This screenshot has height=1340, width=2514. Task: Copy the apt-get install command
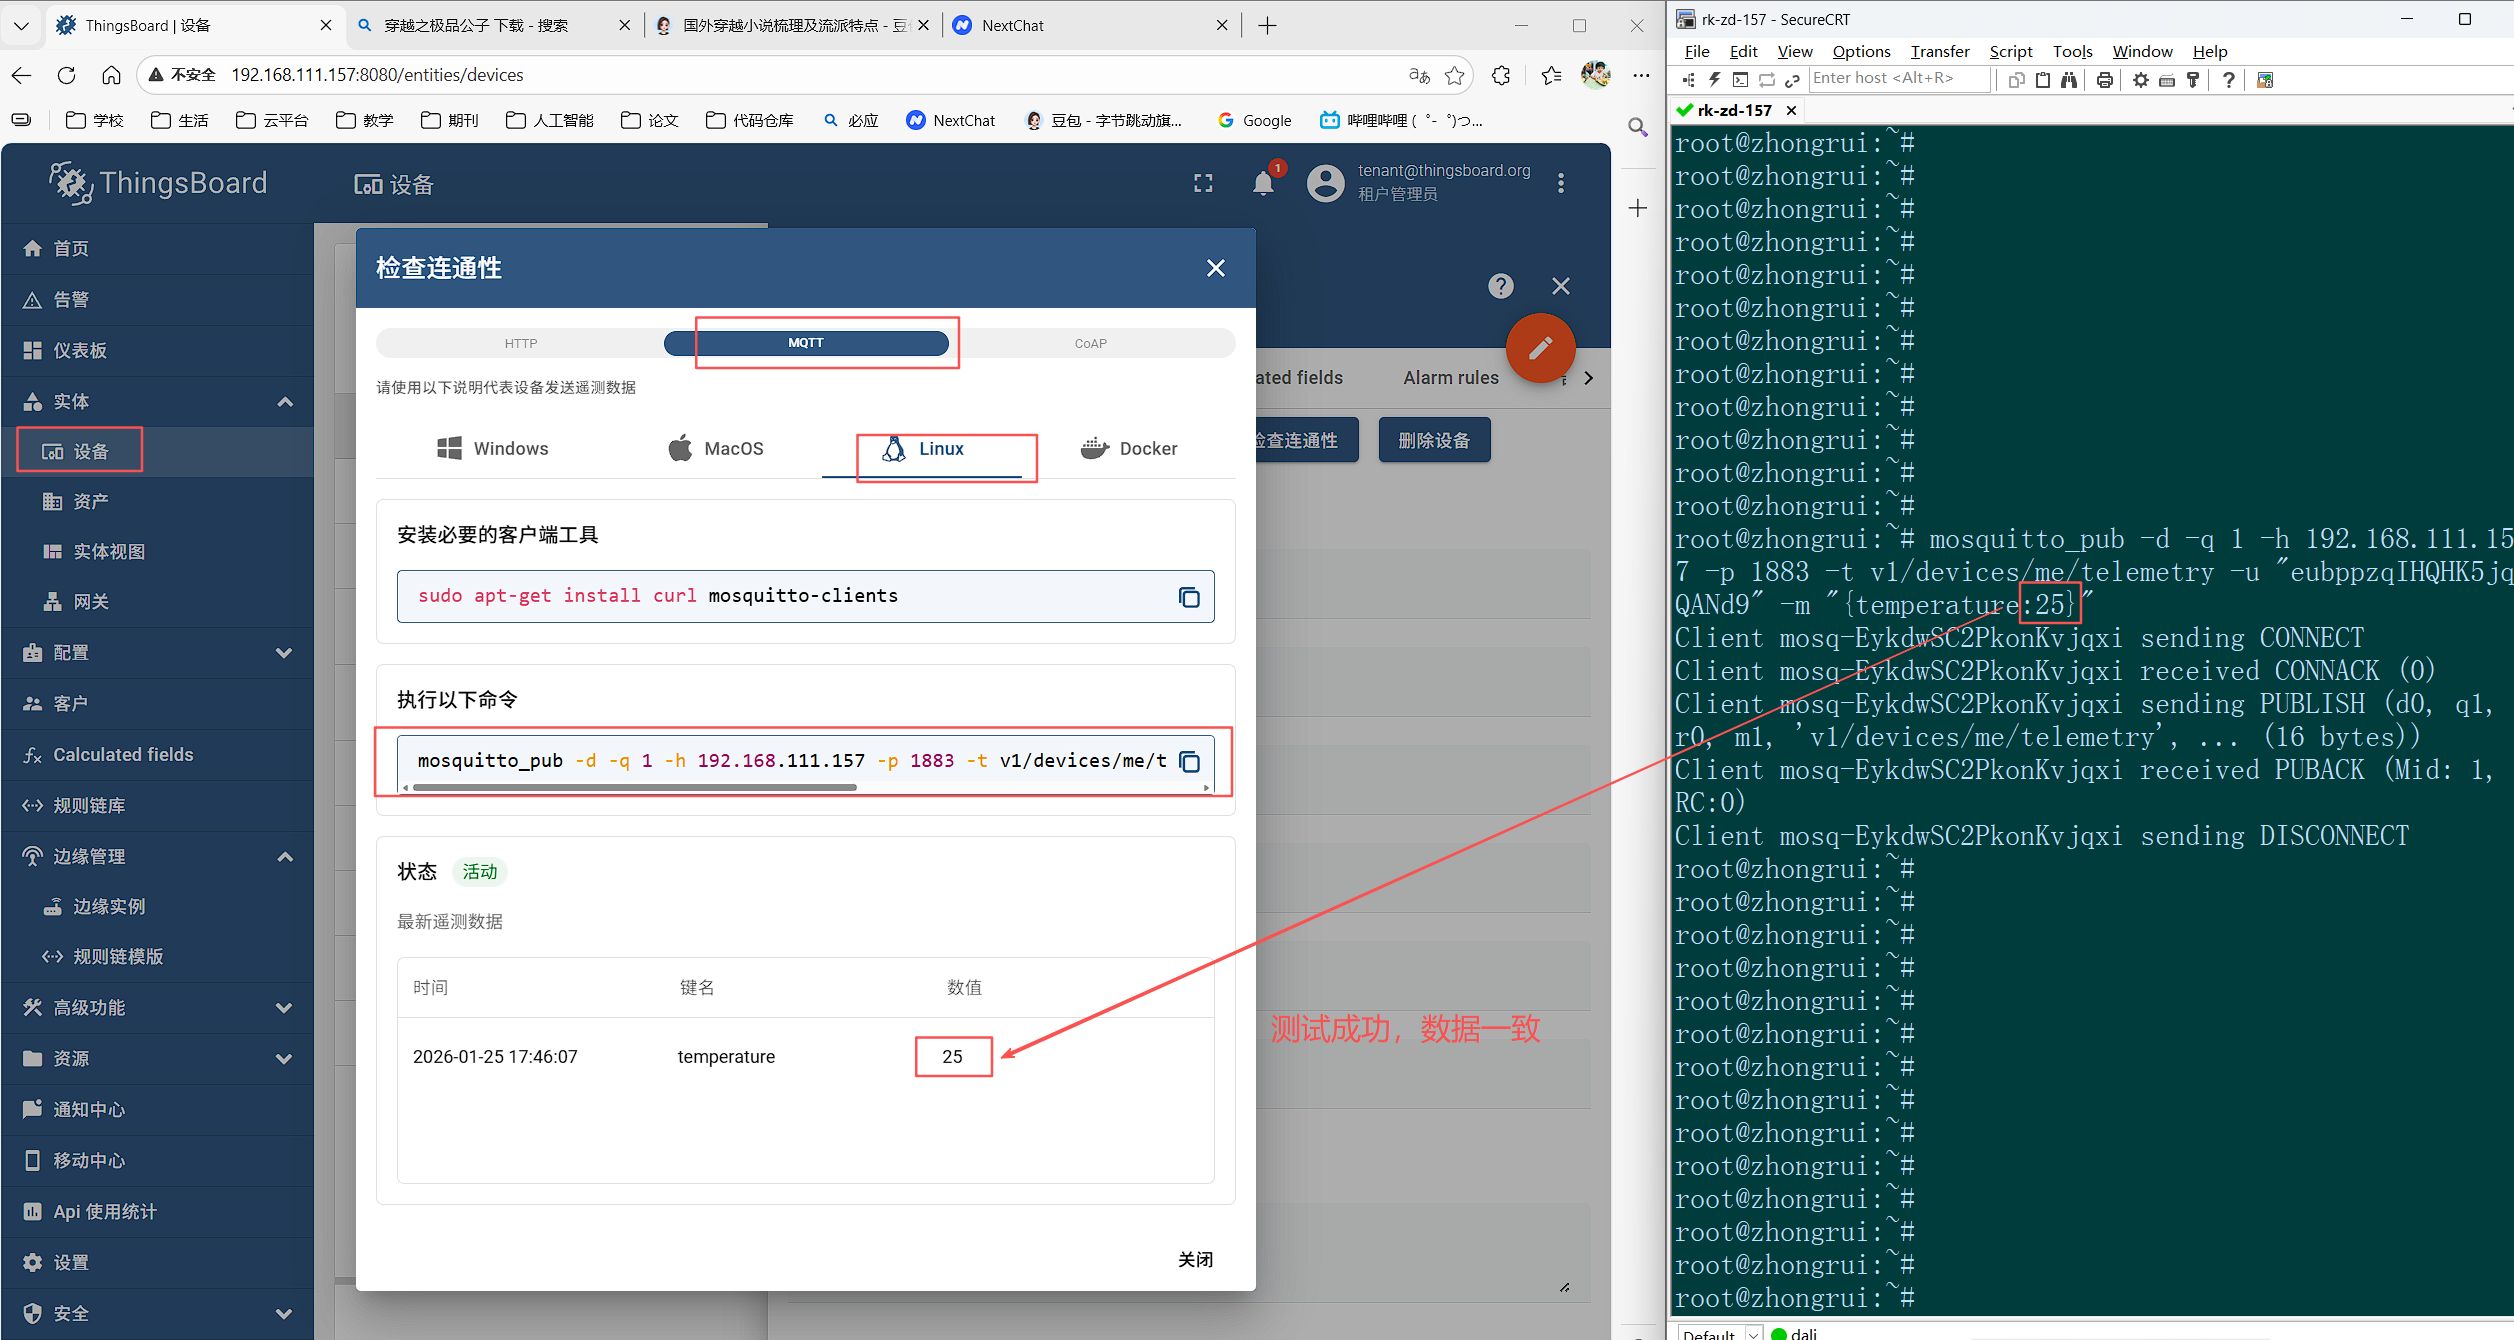(x=1189, y=597)
